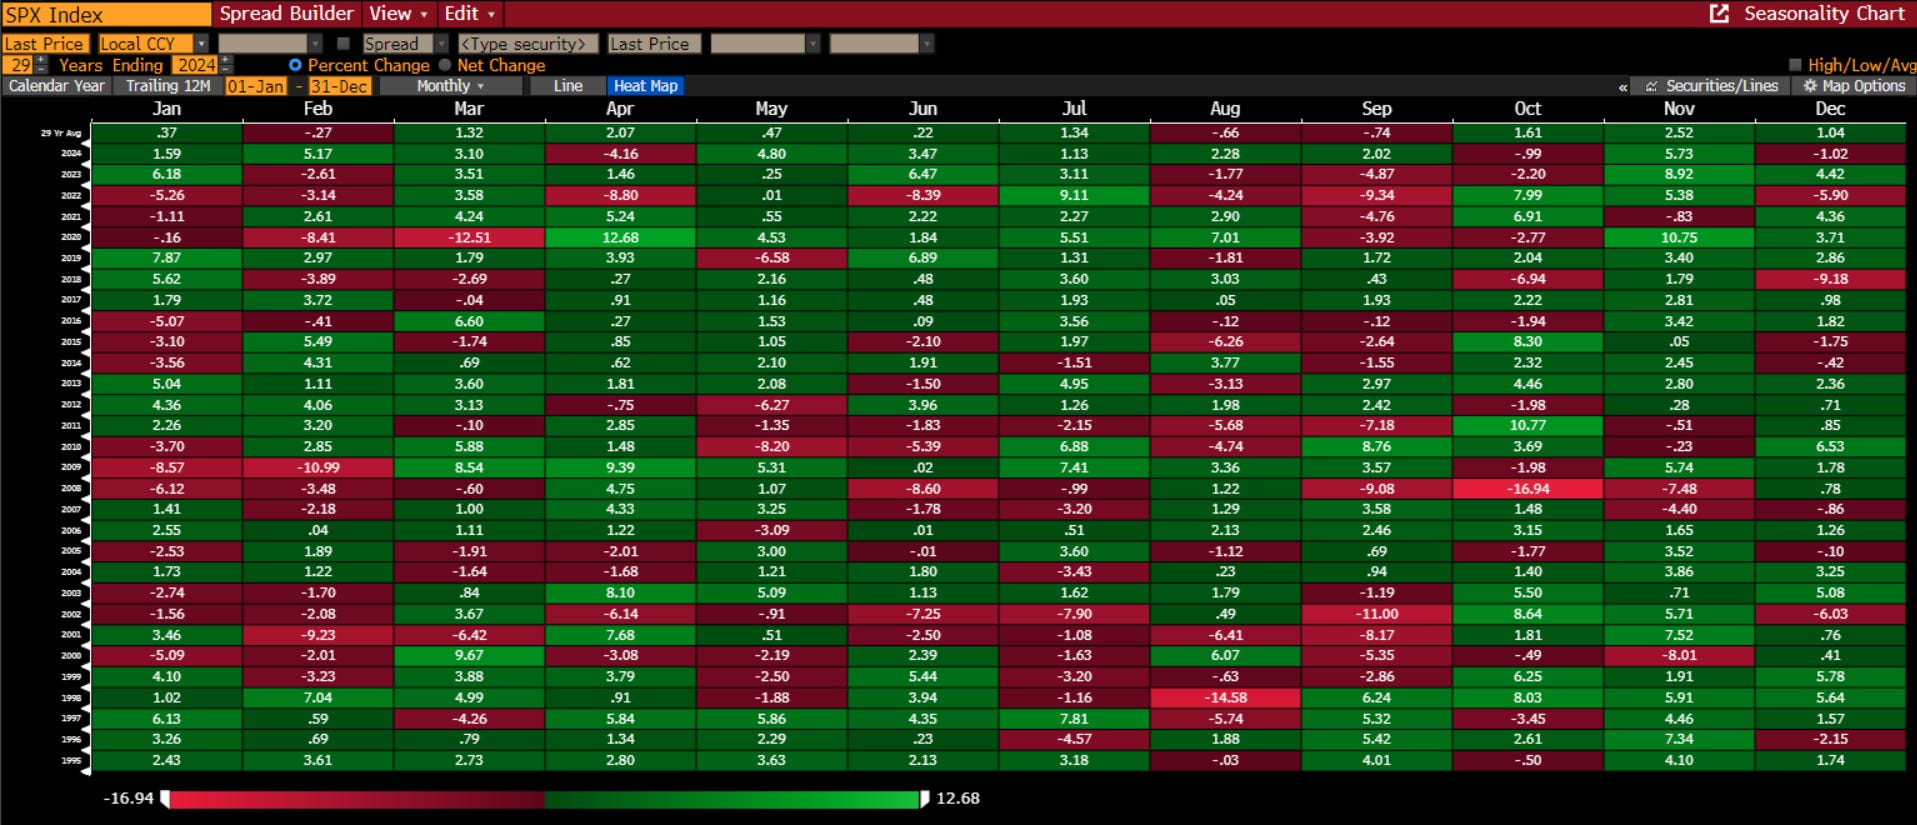Click the Aug column header

1225,109
